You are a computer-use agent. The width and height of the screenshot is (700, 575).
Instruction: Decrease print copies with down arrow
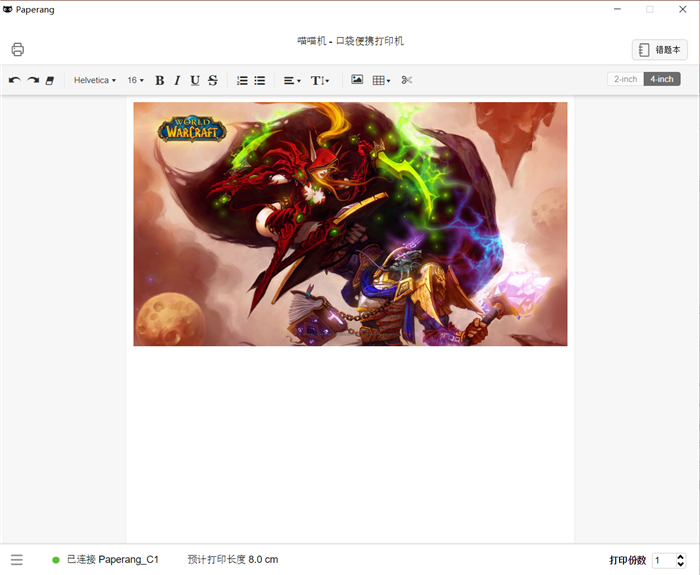coord(681,564)
